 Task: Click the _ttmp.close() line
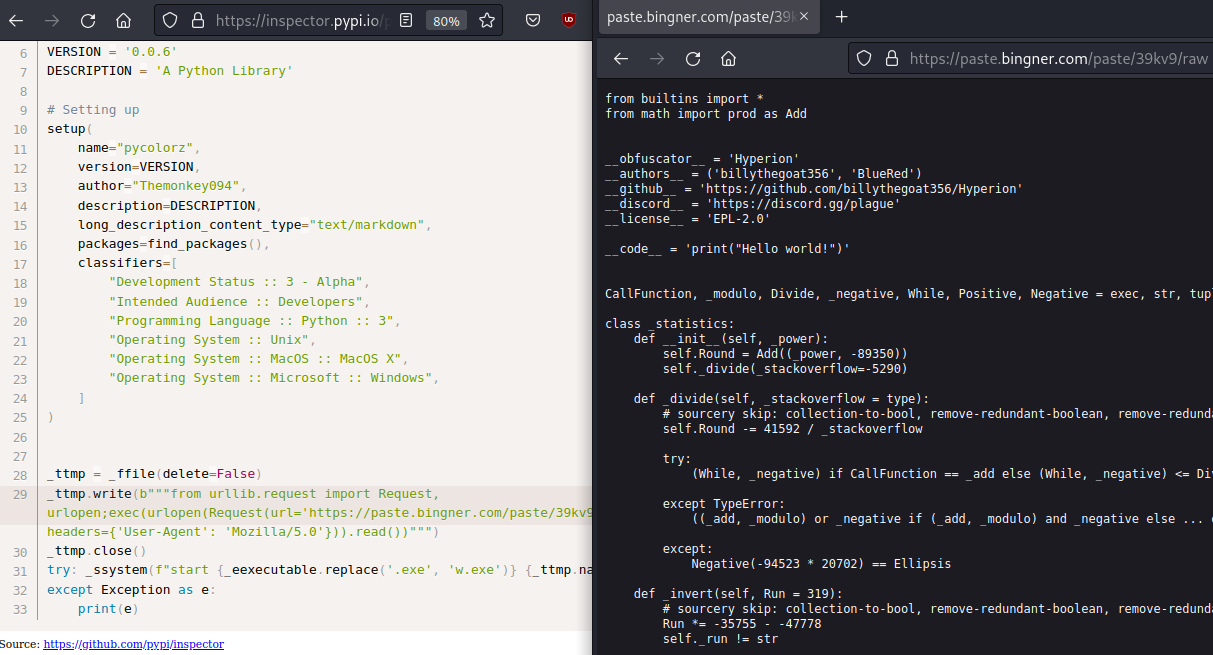click(97, 551)
